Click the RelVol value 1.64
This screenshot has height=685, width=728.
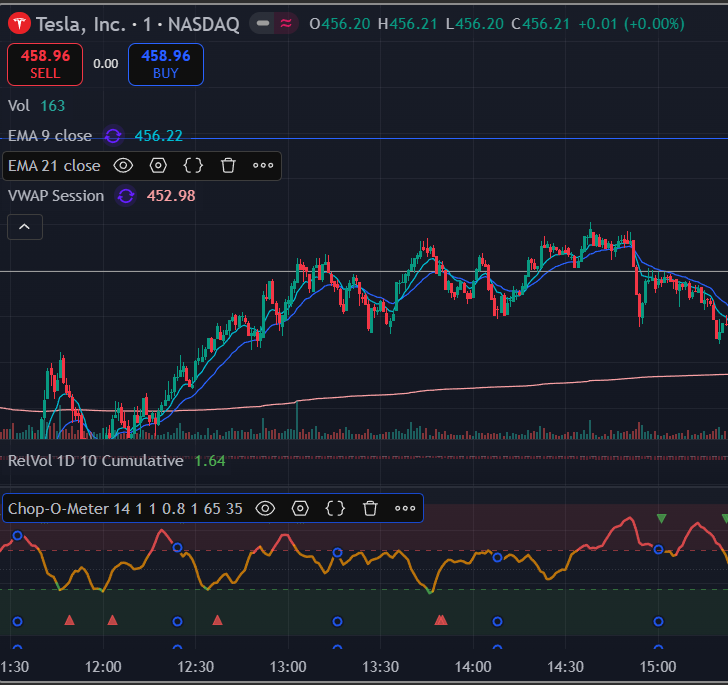pyautogui.click(x=210, y=461)
